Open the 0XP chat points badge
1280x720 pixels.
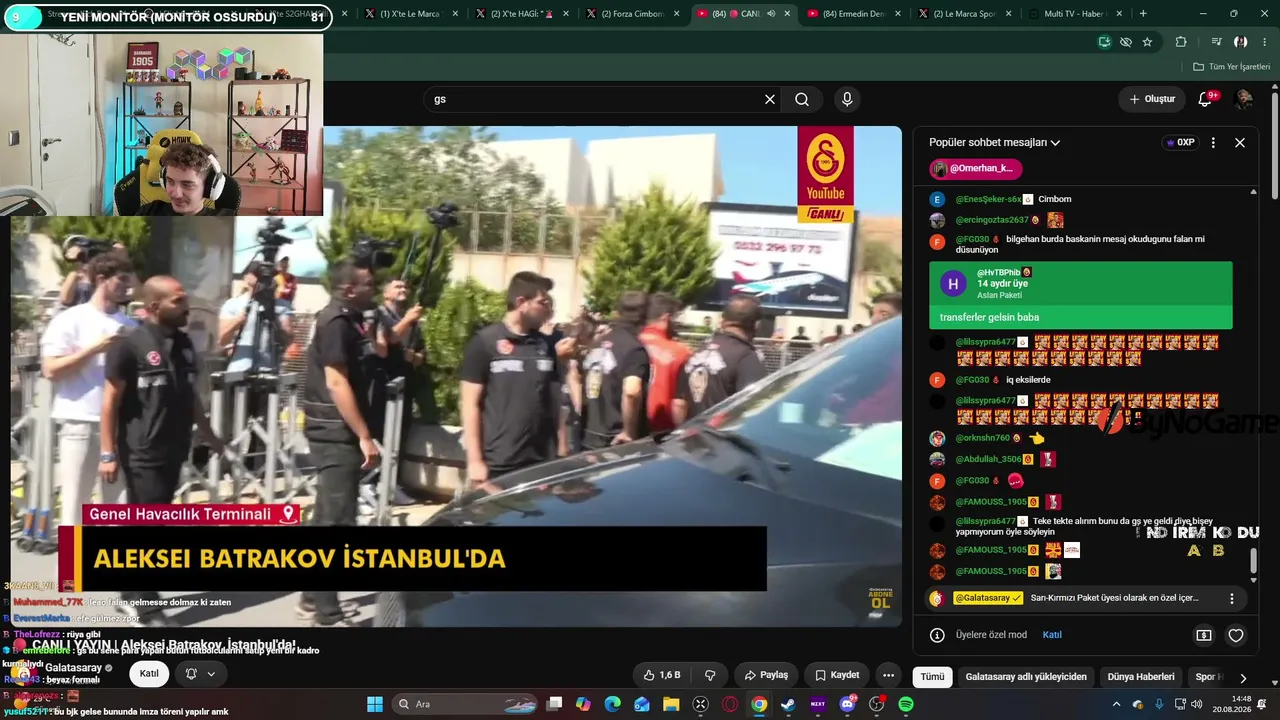(1181, 142)
